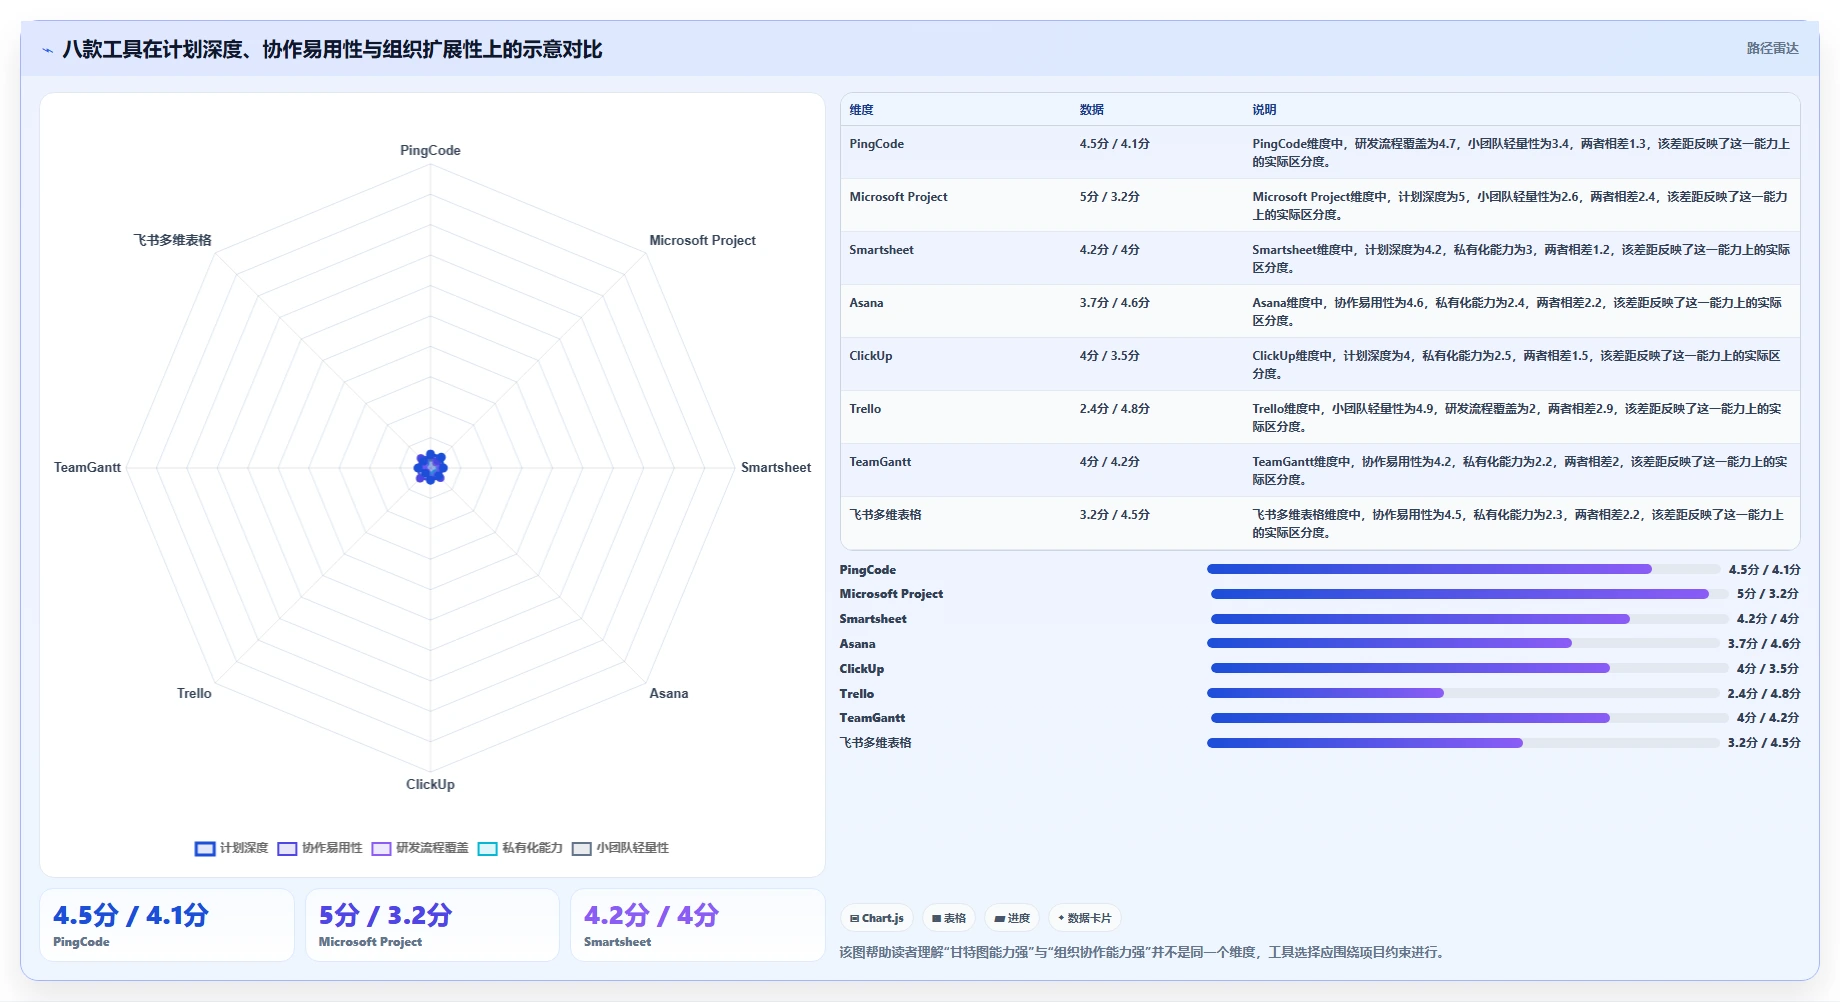This screenshot has height=1002, width=1840.
Task: Click table cell 3.7分 / 4.6分
Action: [x=1114, y=303]
